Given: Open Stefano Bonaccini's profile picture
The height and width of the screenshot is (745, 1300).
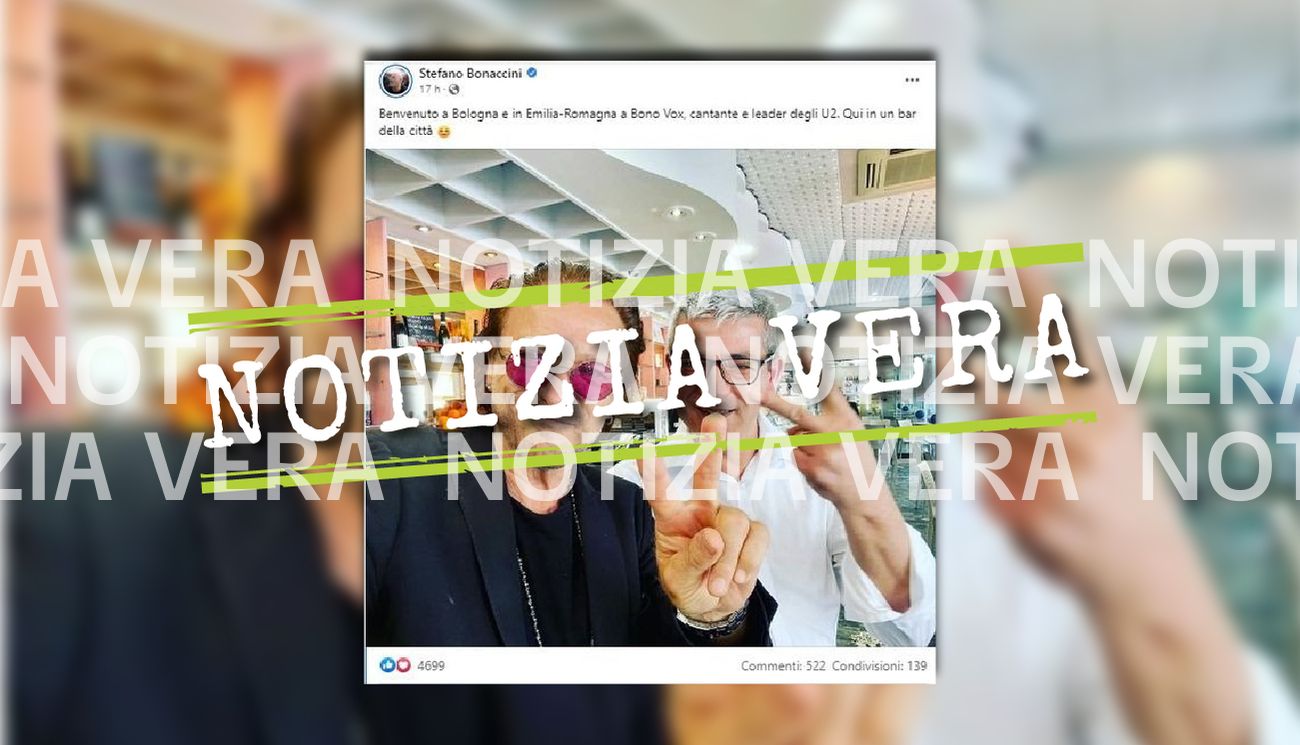Looking at the screenshot, I should pos(396,81).
